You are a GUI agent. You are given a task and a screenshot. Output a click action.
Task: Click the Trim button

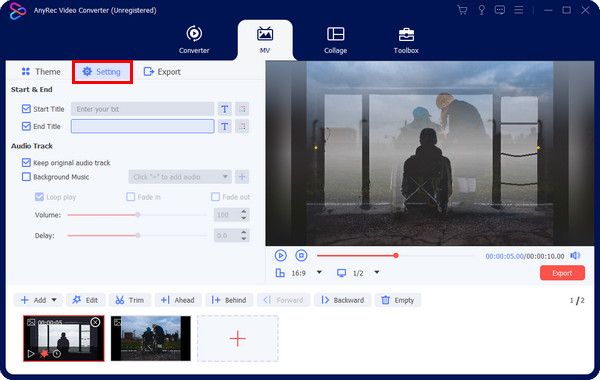click(x=130, y=300)
